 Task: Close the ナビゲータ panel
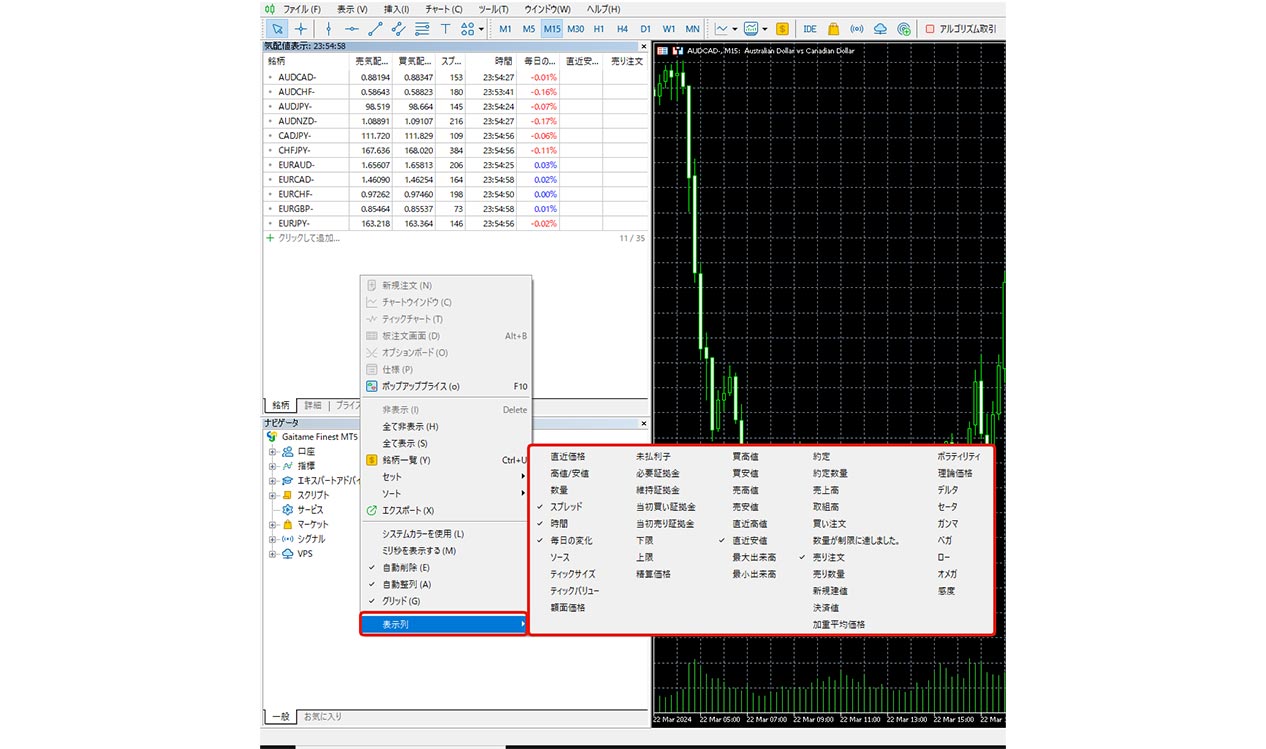(645, 423)
